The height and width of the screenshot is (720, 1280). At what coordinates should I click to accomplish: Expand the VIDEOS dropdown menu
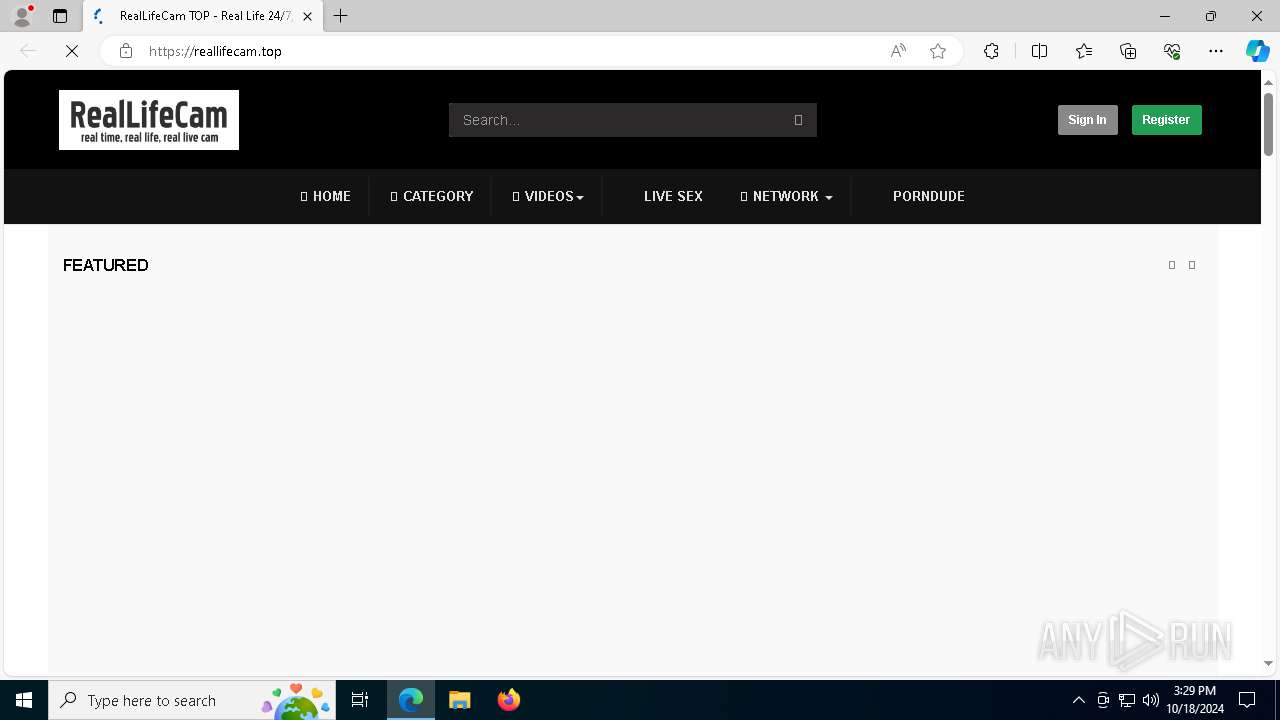(548, 196)
